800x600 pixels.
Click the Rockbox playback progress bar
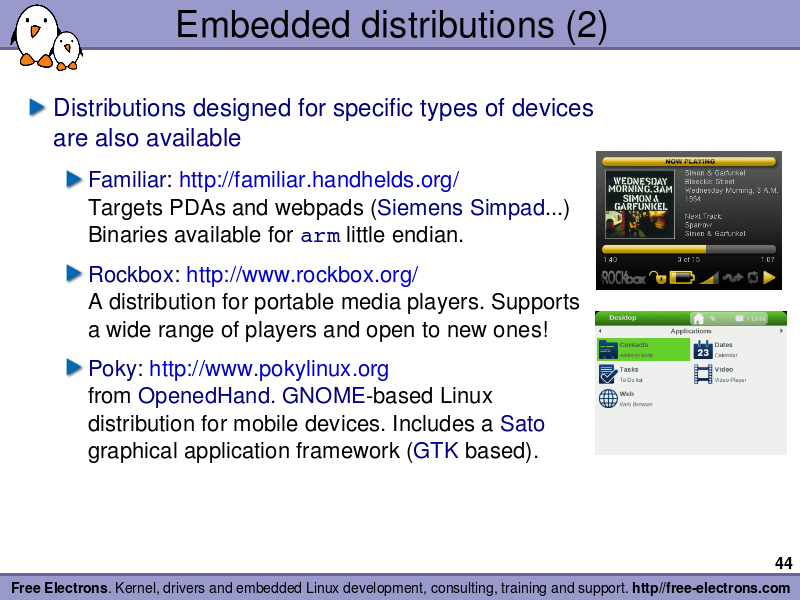tap(689, 249)
